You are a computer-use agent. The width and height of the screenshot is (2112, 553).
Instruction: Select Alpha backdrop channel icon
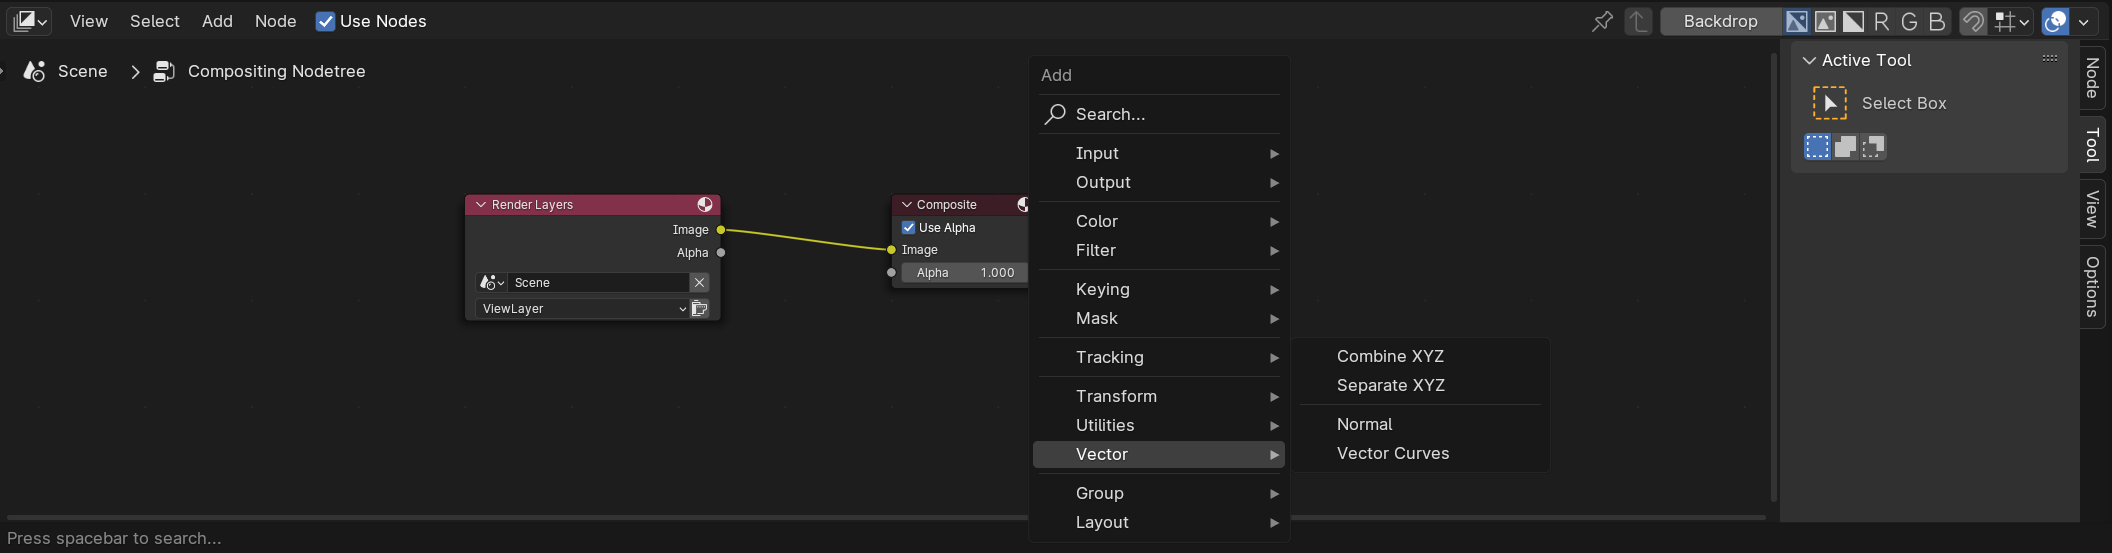click(1853, 21)
